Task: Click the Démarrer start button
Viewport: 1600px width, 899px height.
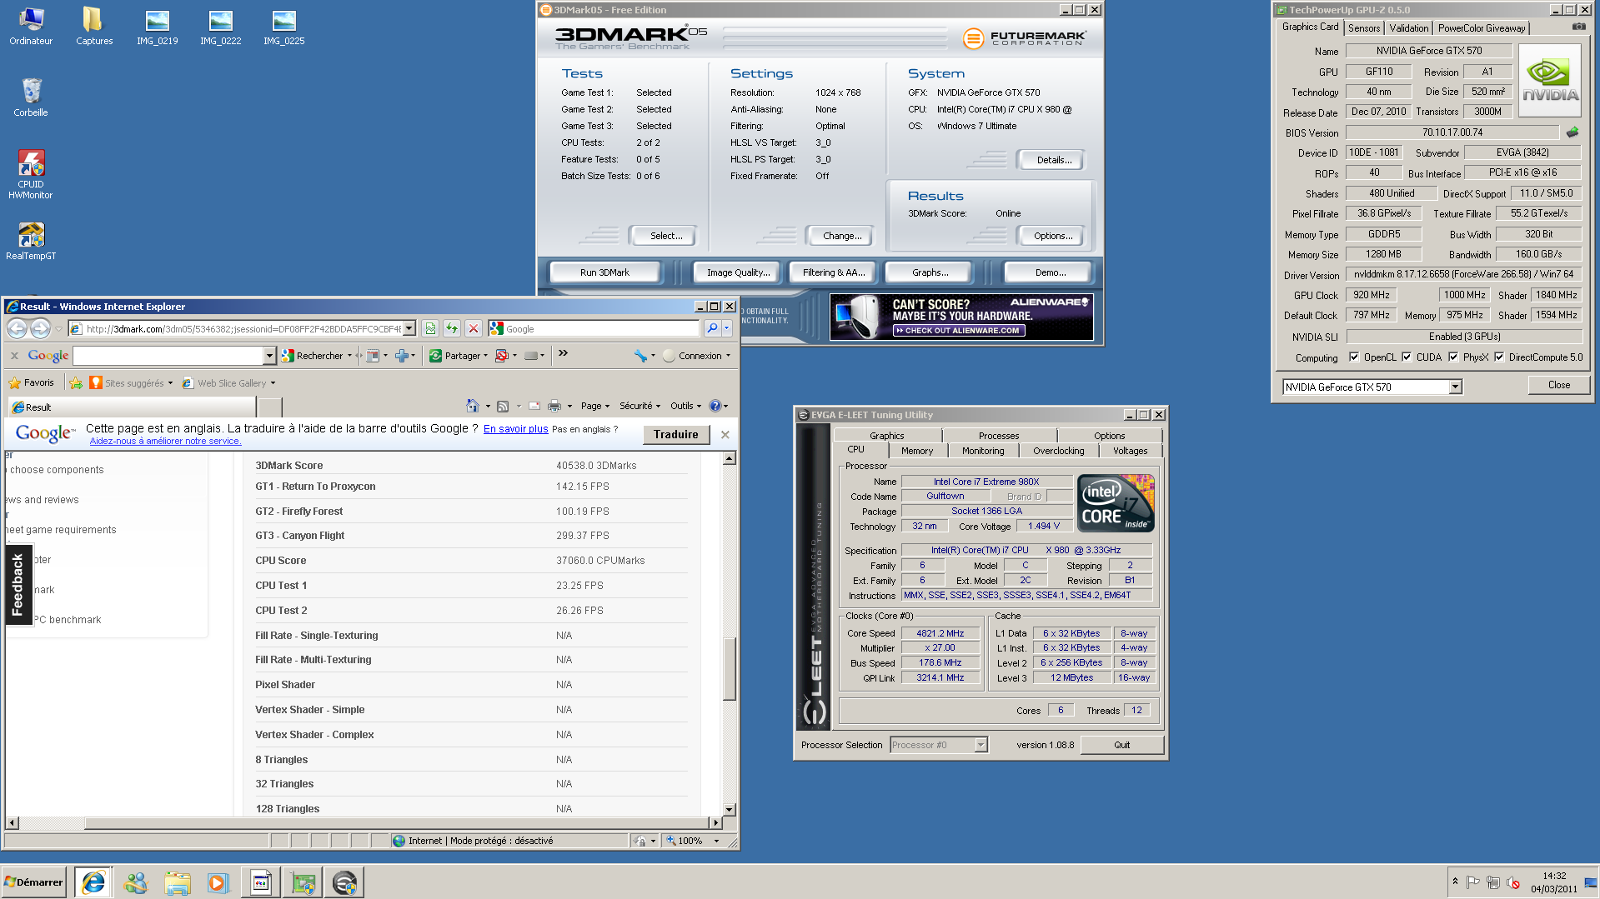Action: (34, 882)
